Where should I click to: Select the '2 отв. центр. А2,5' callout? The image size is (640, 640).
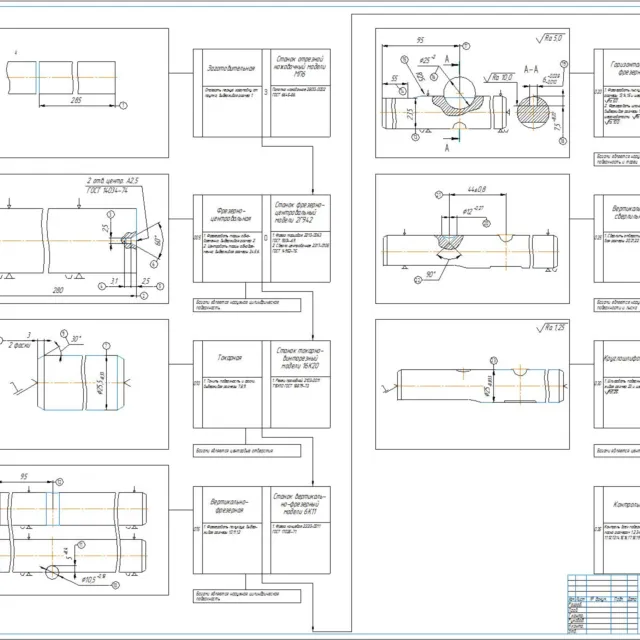pos(113,180)
